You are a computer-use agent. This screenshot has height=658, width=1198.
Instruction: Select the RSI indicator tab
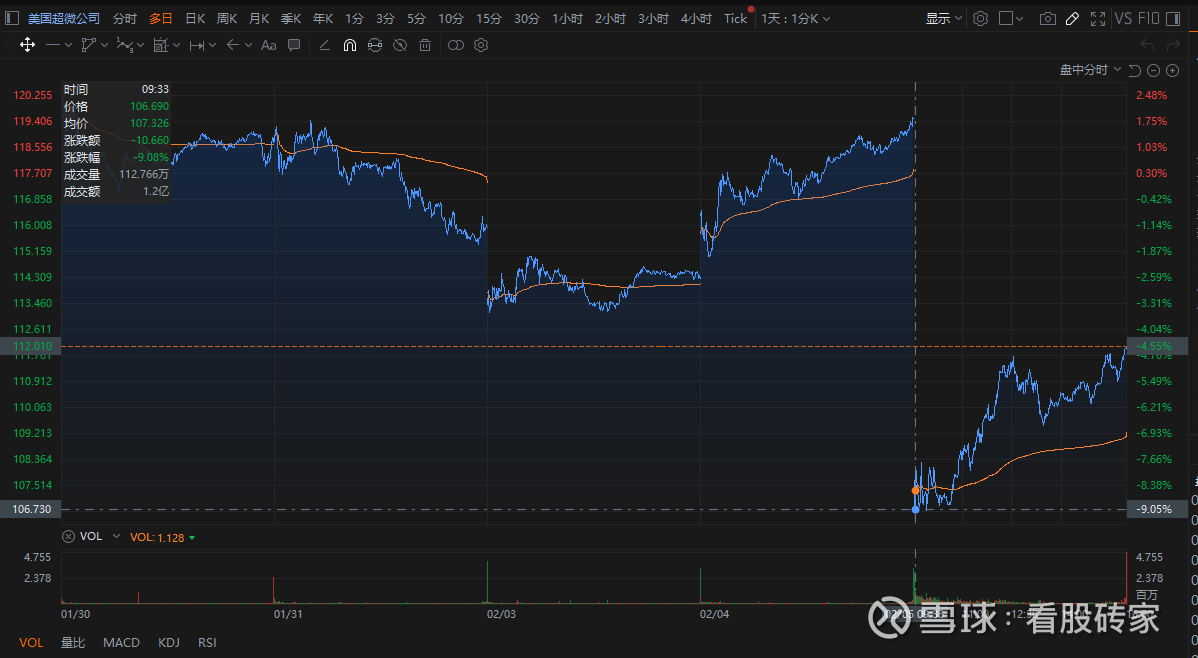tap(207, 643)
